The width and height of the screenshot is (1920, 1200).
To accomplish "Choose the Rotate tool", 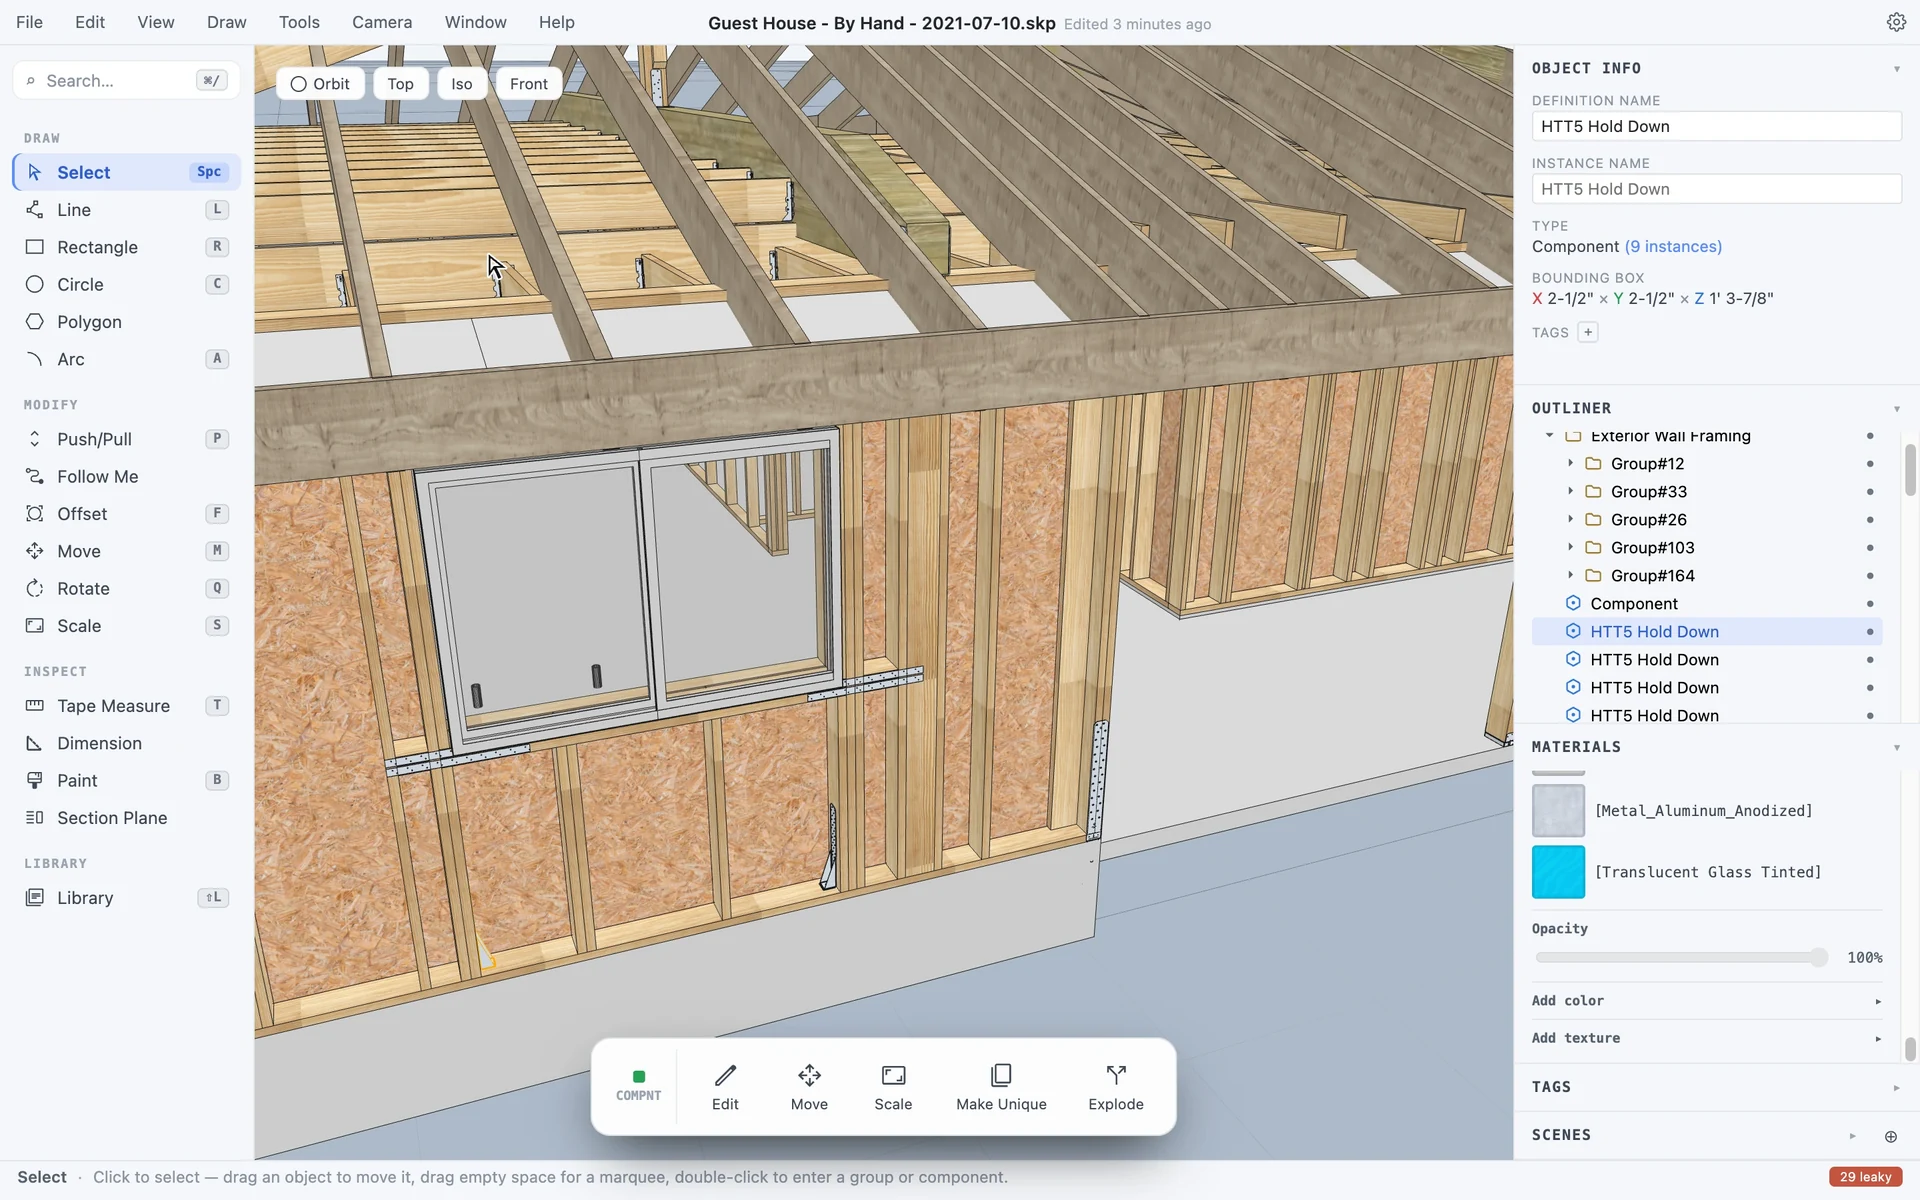I will [x=127, y=589].
